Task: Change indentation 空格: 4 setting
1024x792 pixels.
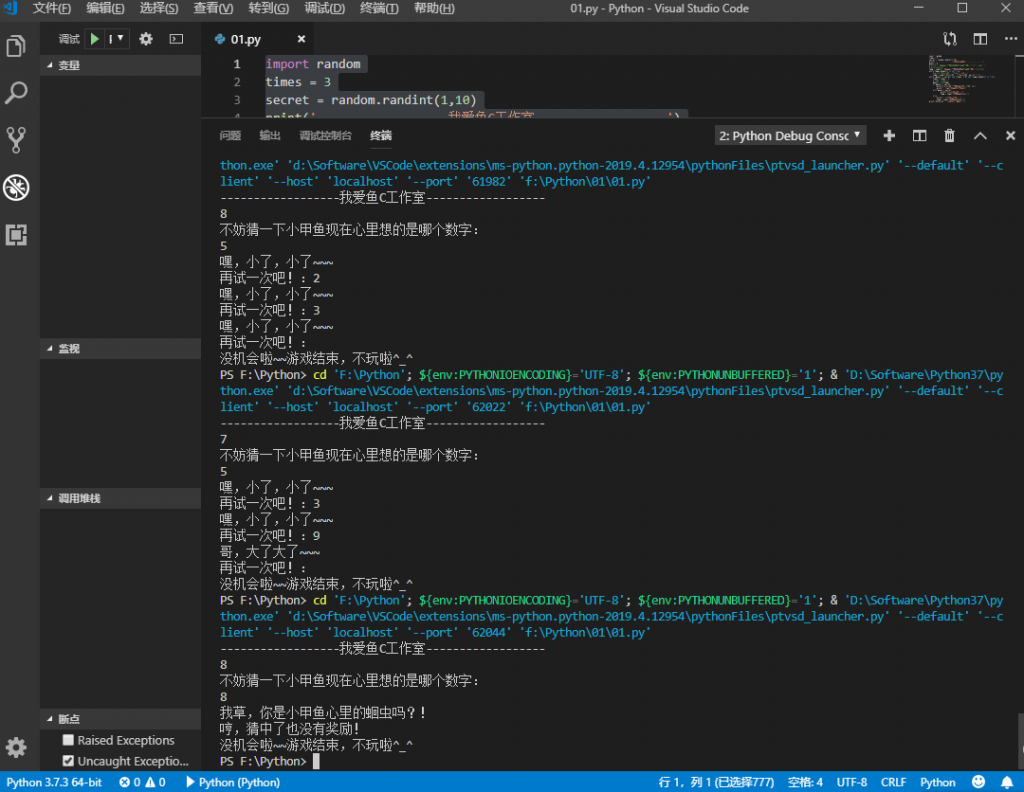Action: point(805,782)
